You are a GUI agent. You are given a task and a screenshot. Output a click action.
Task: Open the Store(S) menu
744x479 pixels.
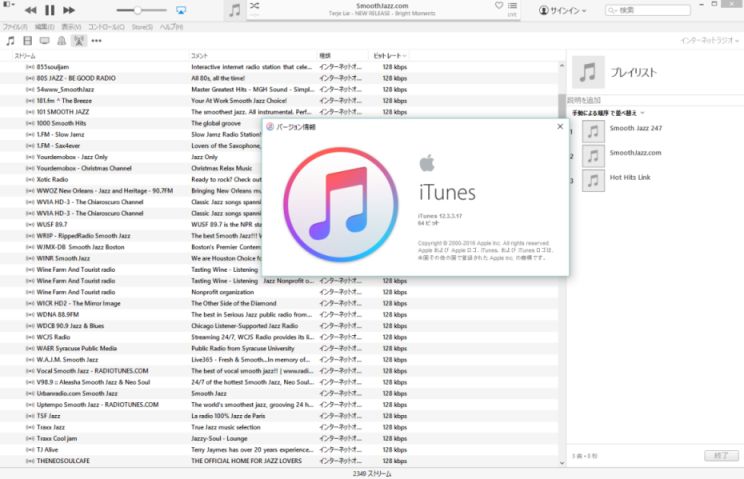point(142,27)
